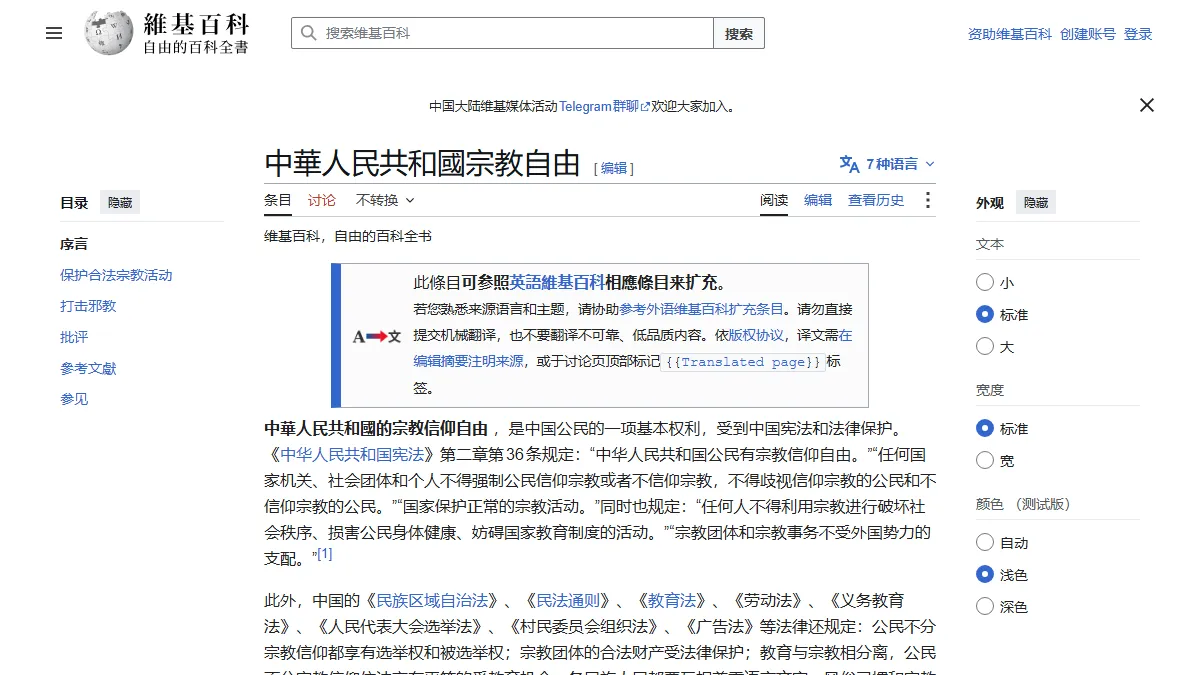
Task: Hide the 目录 sidebar
Action: click(x=120, y=203)
